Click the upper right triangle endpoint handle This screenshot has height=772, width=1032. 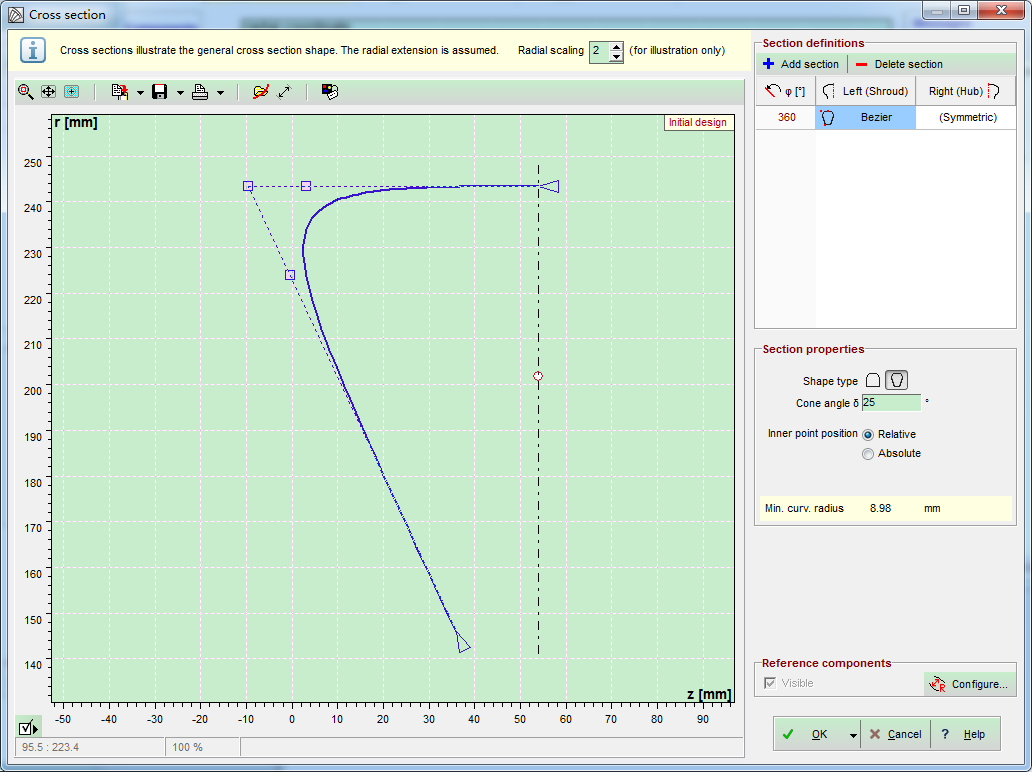(550, 186)
